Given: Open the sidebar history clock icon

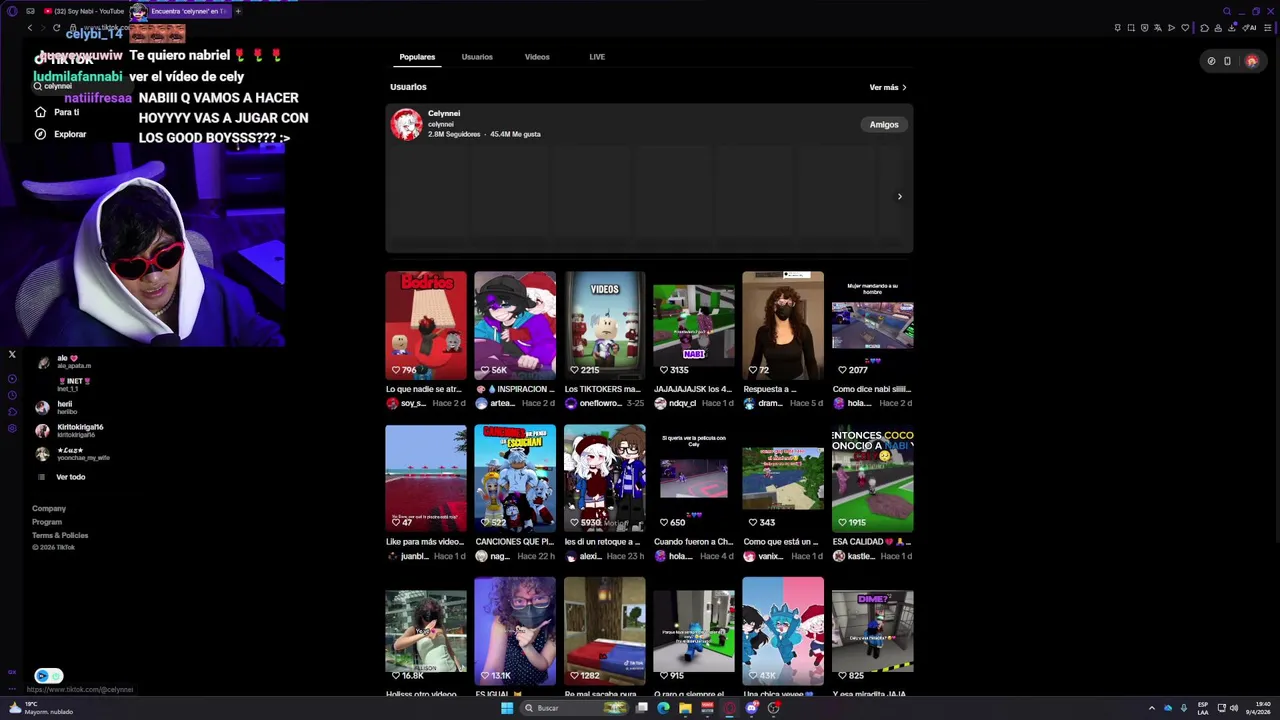Looking at the screenshot, I should click(x=12, y=395).
